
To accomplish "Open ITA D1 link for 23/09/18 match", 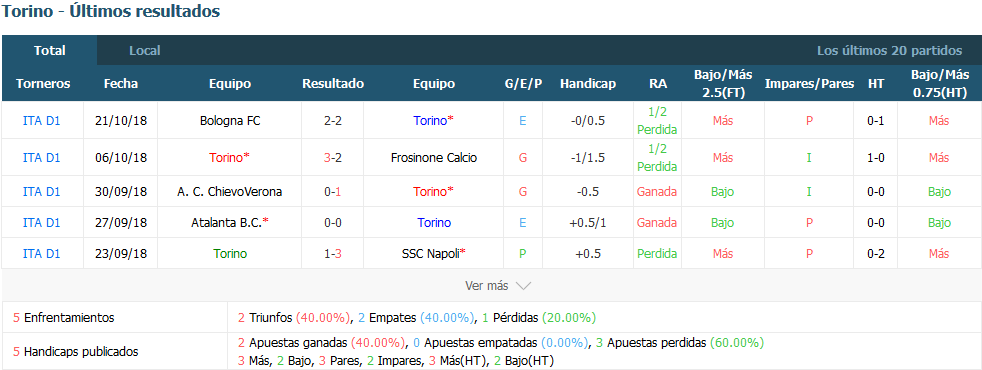I will pyautogui.click(x=41, y=254).
